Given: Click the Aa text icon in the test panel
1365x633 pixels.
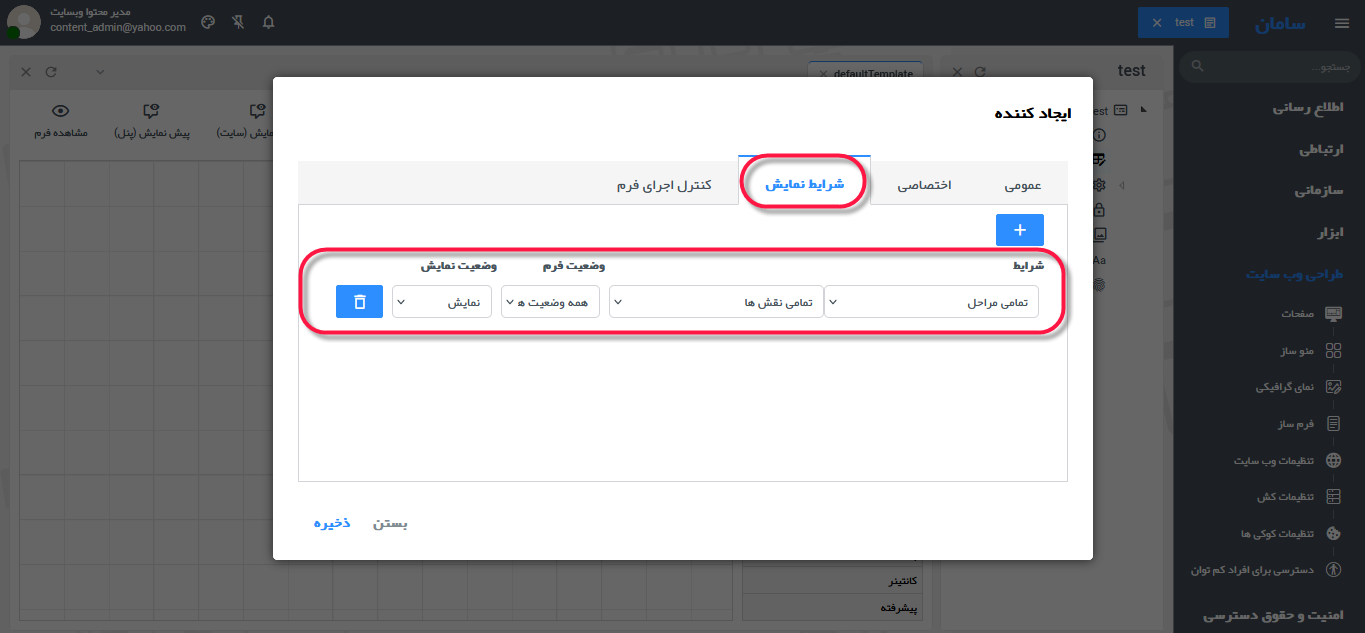Looking at the screenshot, I should click(1100, 260).
